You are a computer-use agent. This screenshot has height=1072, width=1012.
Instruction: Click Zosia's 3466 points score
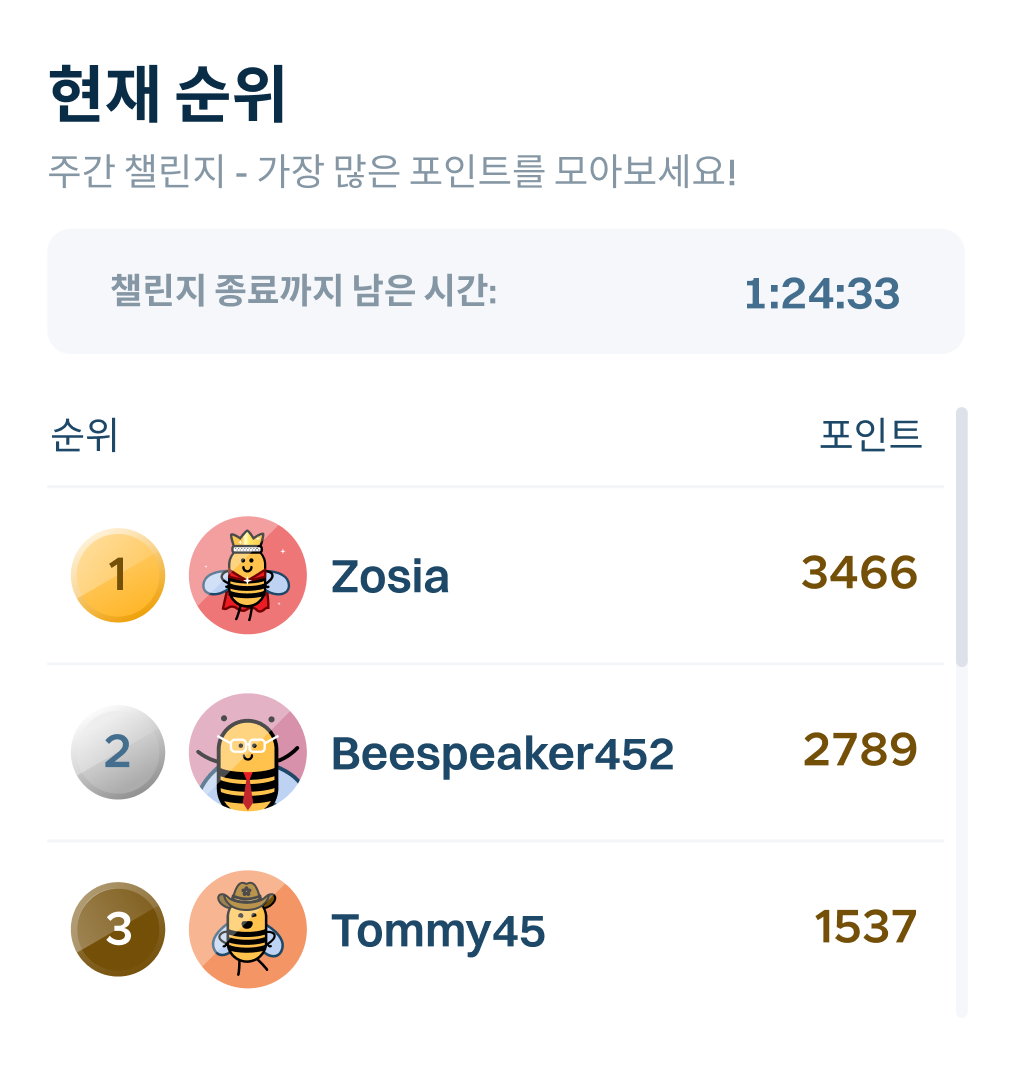point(859,574)
